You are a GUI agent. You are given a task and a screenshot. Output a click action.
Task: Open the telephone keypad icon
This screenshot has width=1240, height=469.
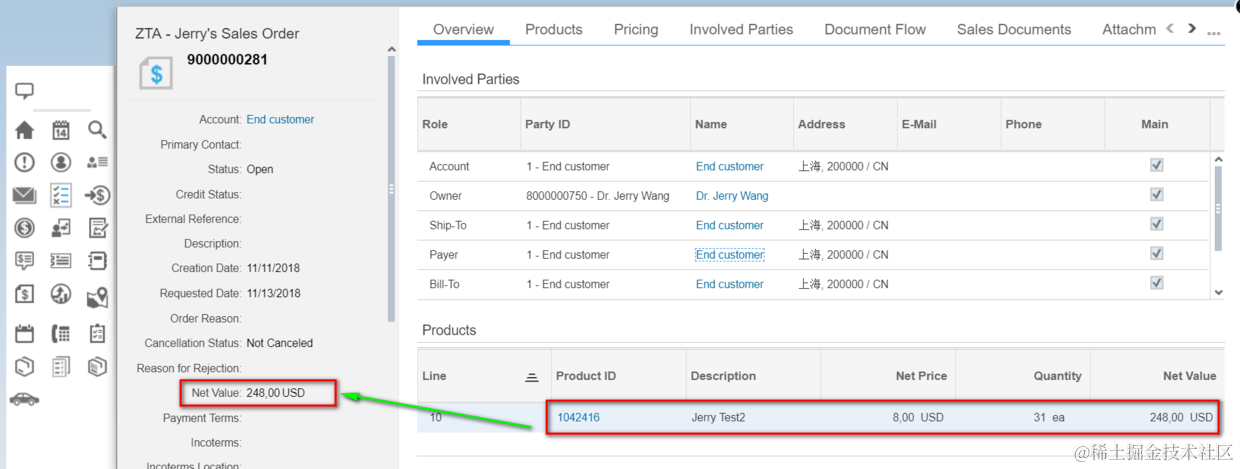[61, 334]
